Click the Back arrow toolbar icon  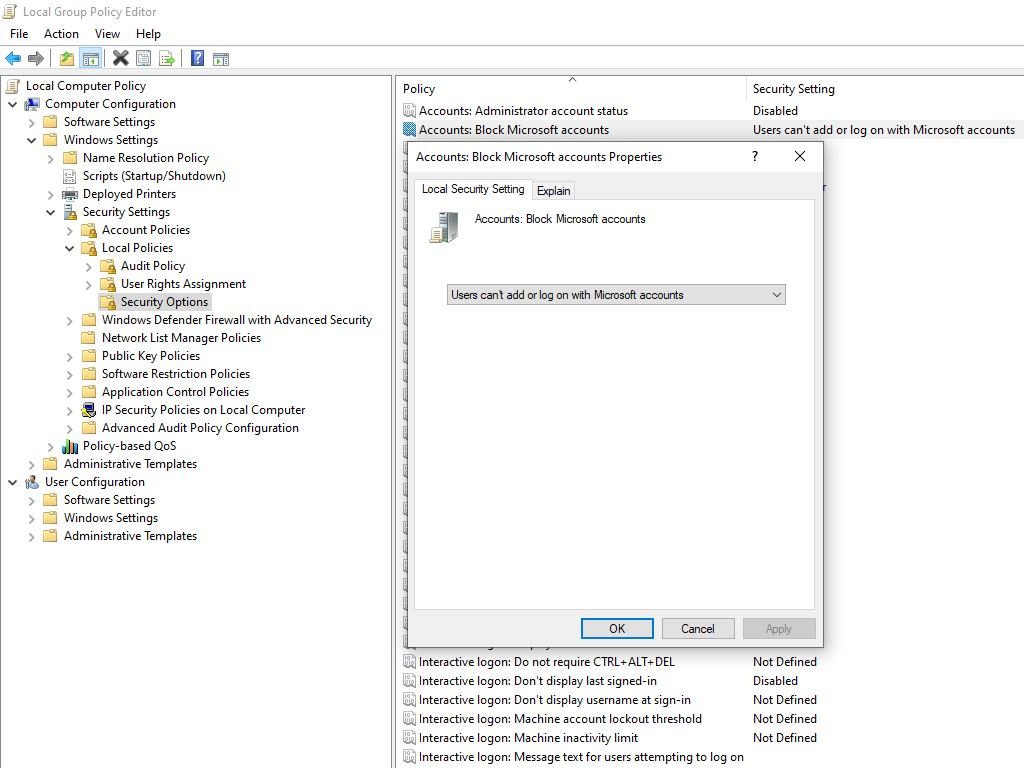[x=13, y=59]
